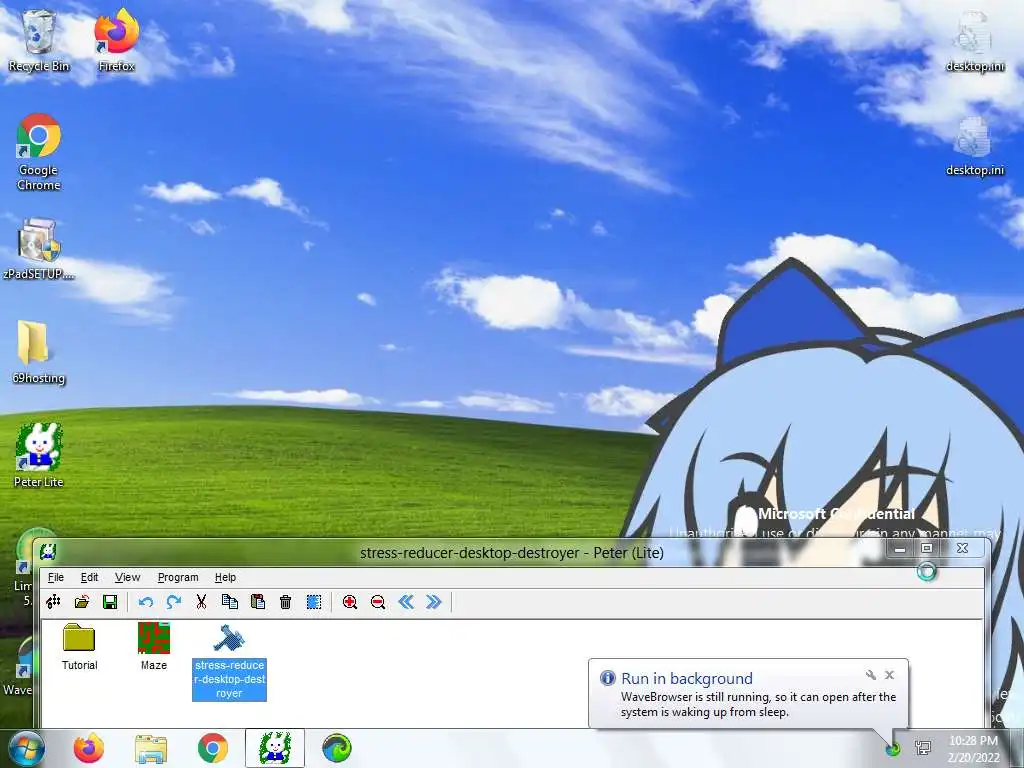Viewport: 1024px width, 768px height.
Task: Copy with the two-pages icon
Action: tap(230, 602)
